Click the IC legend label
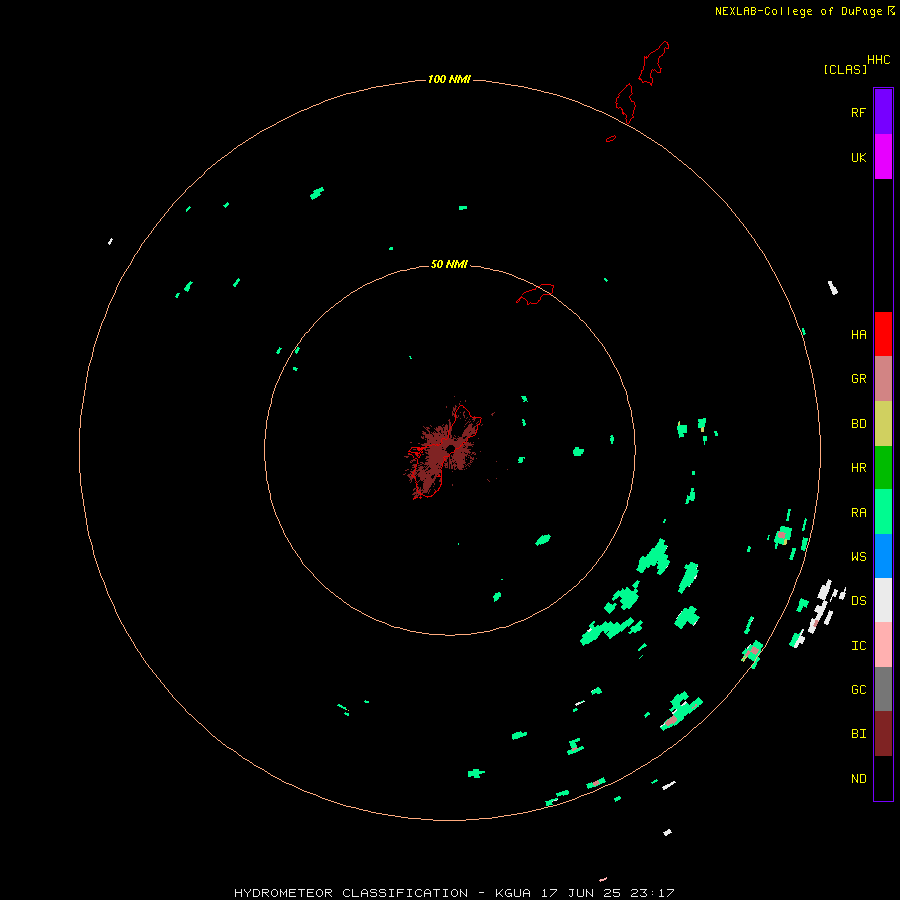This screenshot has width=900, height=900. [858, 646]
